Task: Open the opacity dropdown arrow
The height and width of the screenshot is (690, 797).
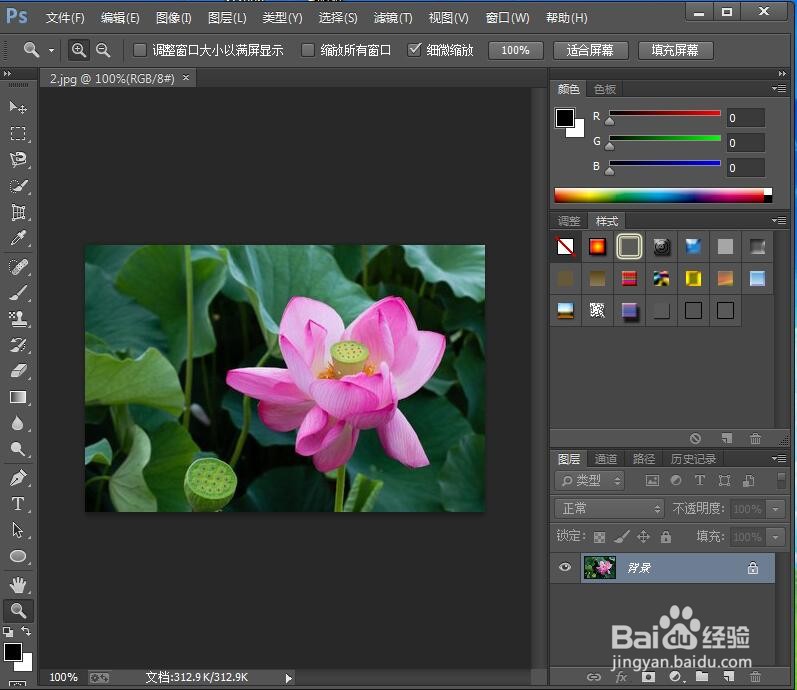Action: 776,508
